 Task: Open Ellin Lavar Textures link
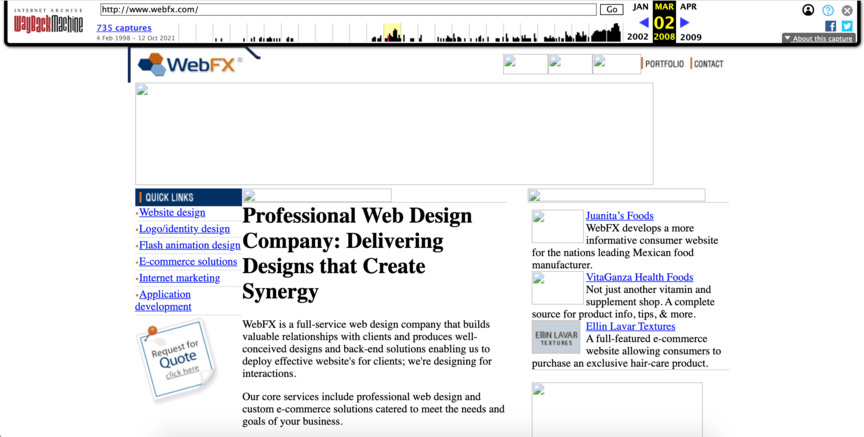point(630,326)
